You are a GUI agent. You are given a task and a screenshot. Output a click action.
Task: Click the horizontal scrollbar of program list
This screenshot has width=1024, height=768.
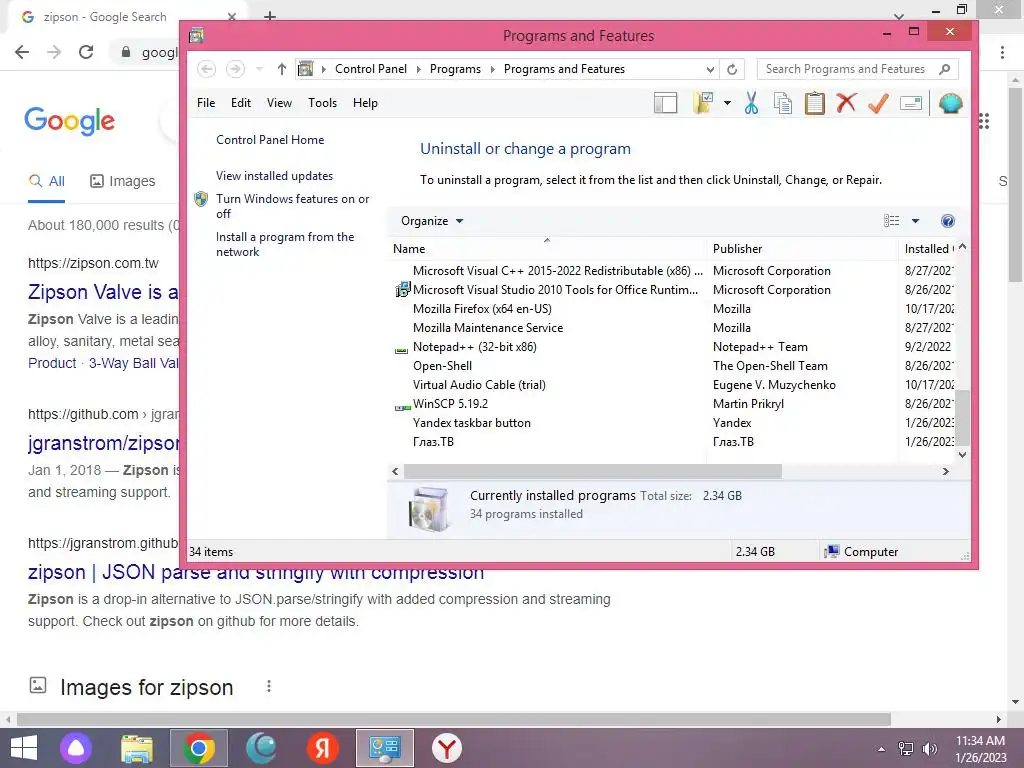[x=592, y=471]
